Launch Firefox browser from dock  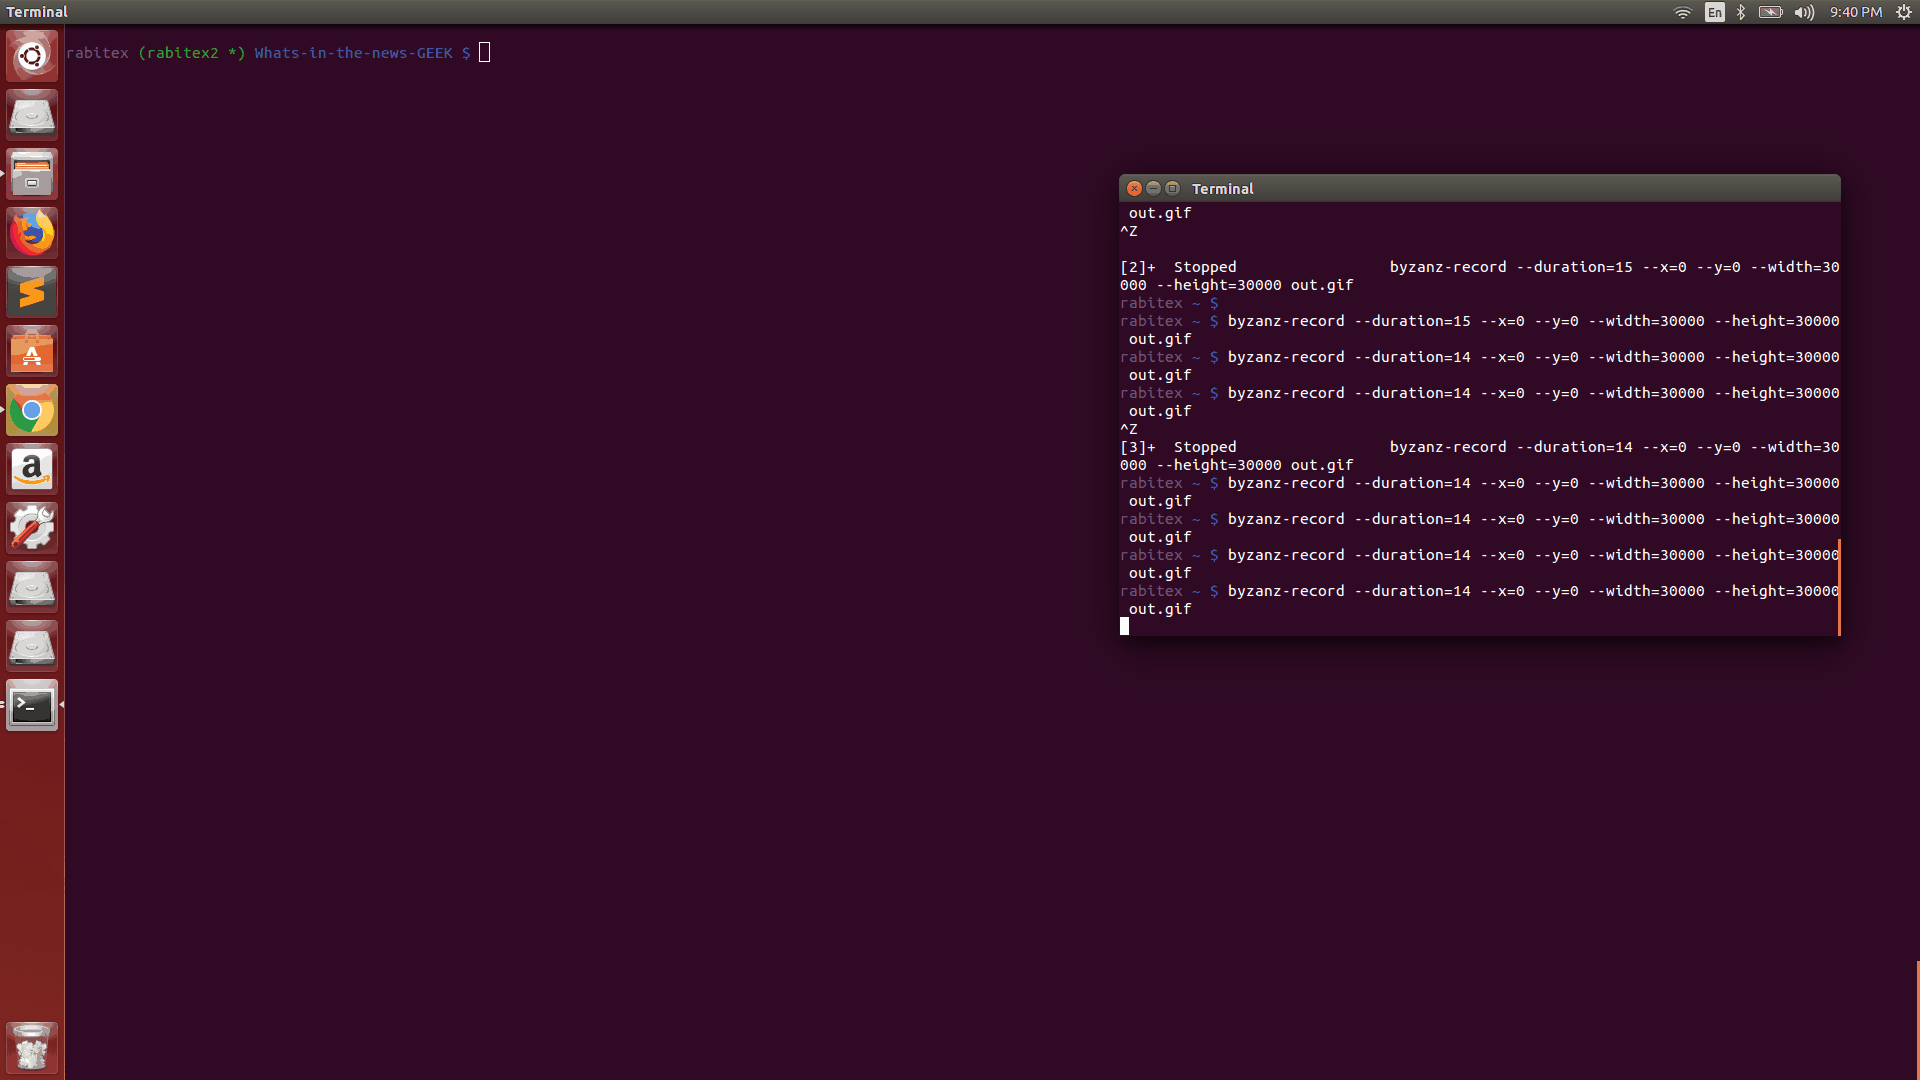tap(32, 233)
